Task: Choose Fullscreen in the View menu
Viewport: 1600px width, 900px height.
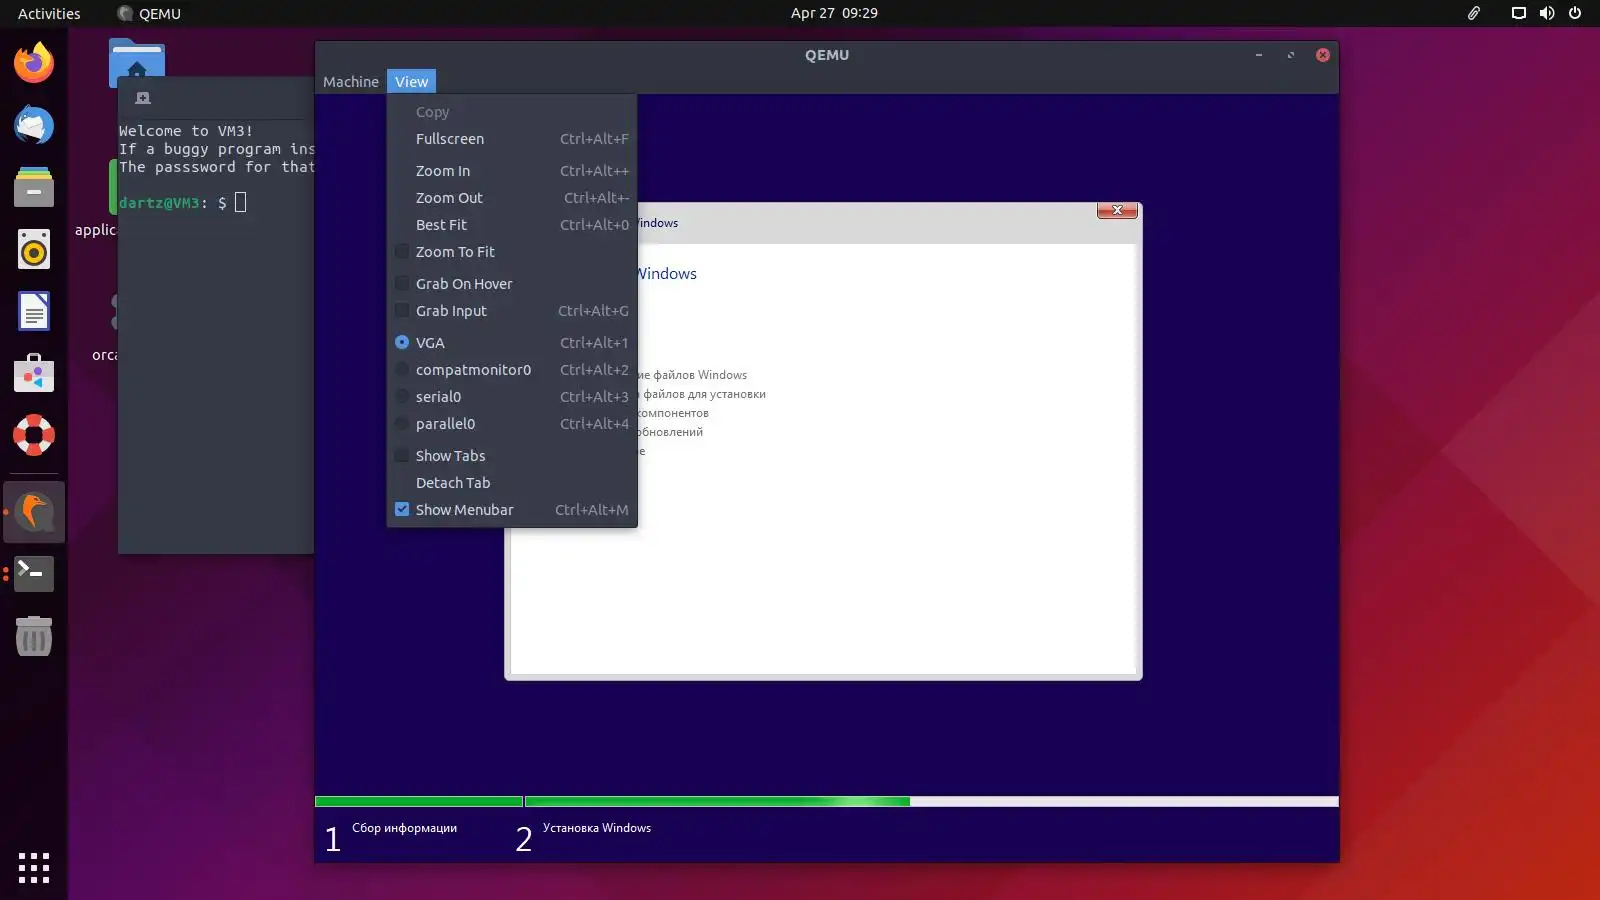Action: pos(512,139)
